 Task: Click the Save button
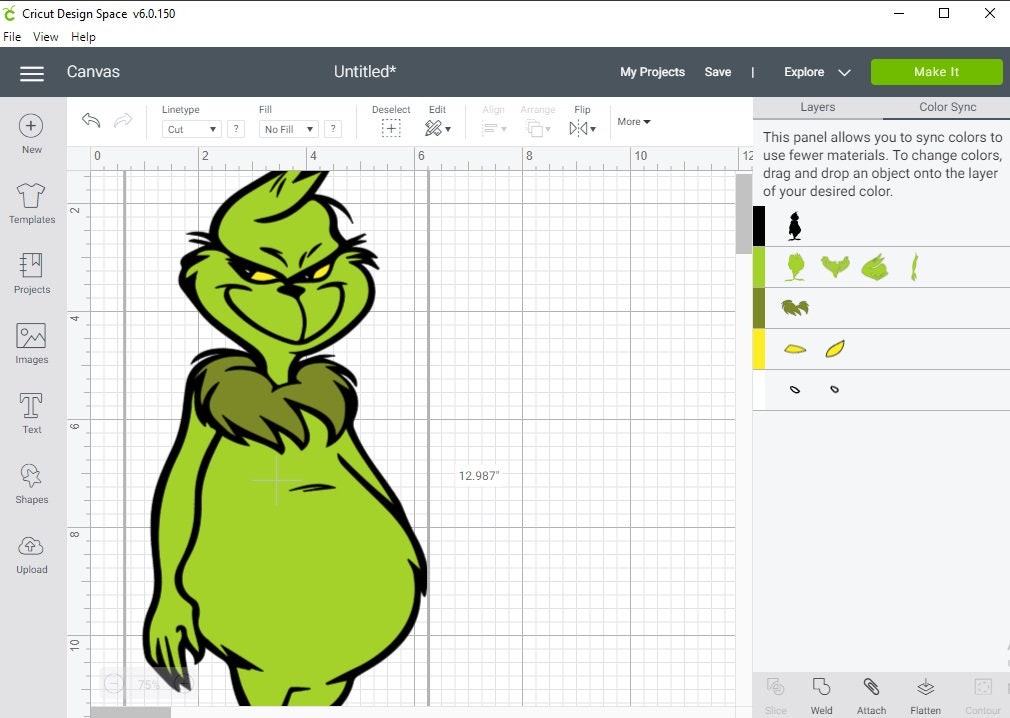click(x=718, y=72)
